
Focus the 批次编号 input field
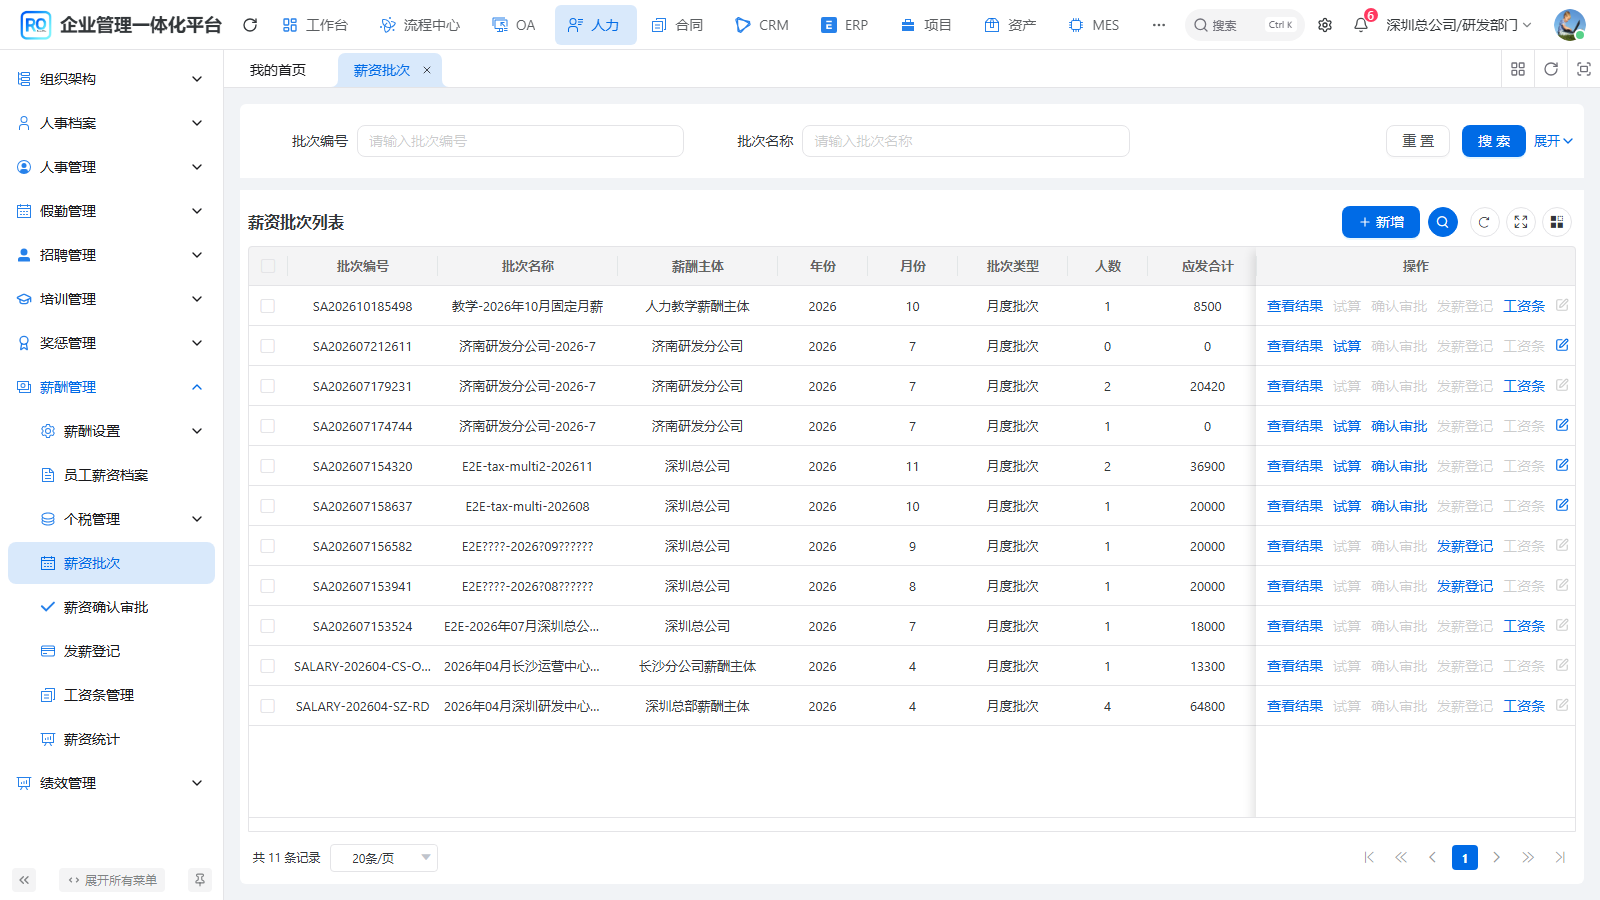coord(520,141)
